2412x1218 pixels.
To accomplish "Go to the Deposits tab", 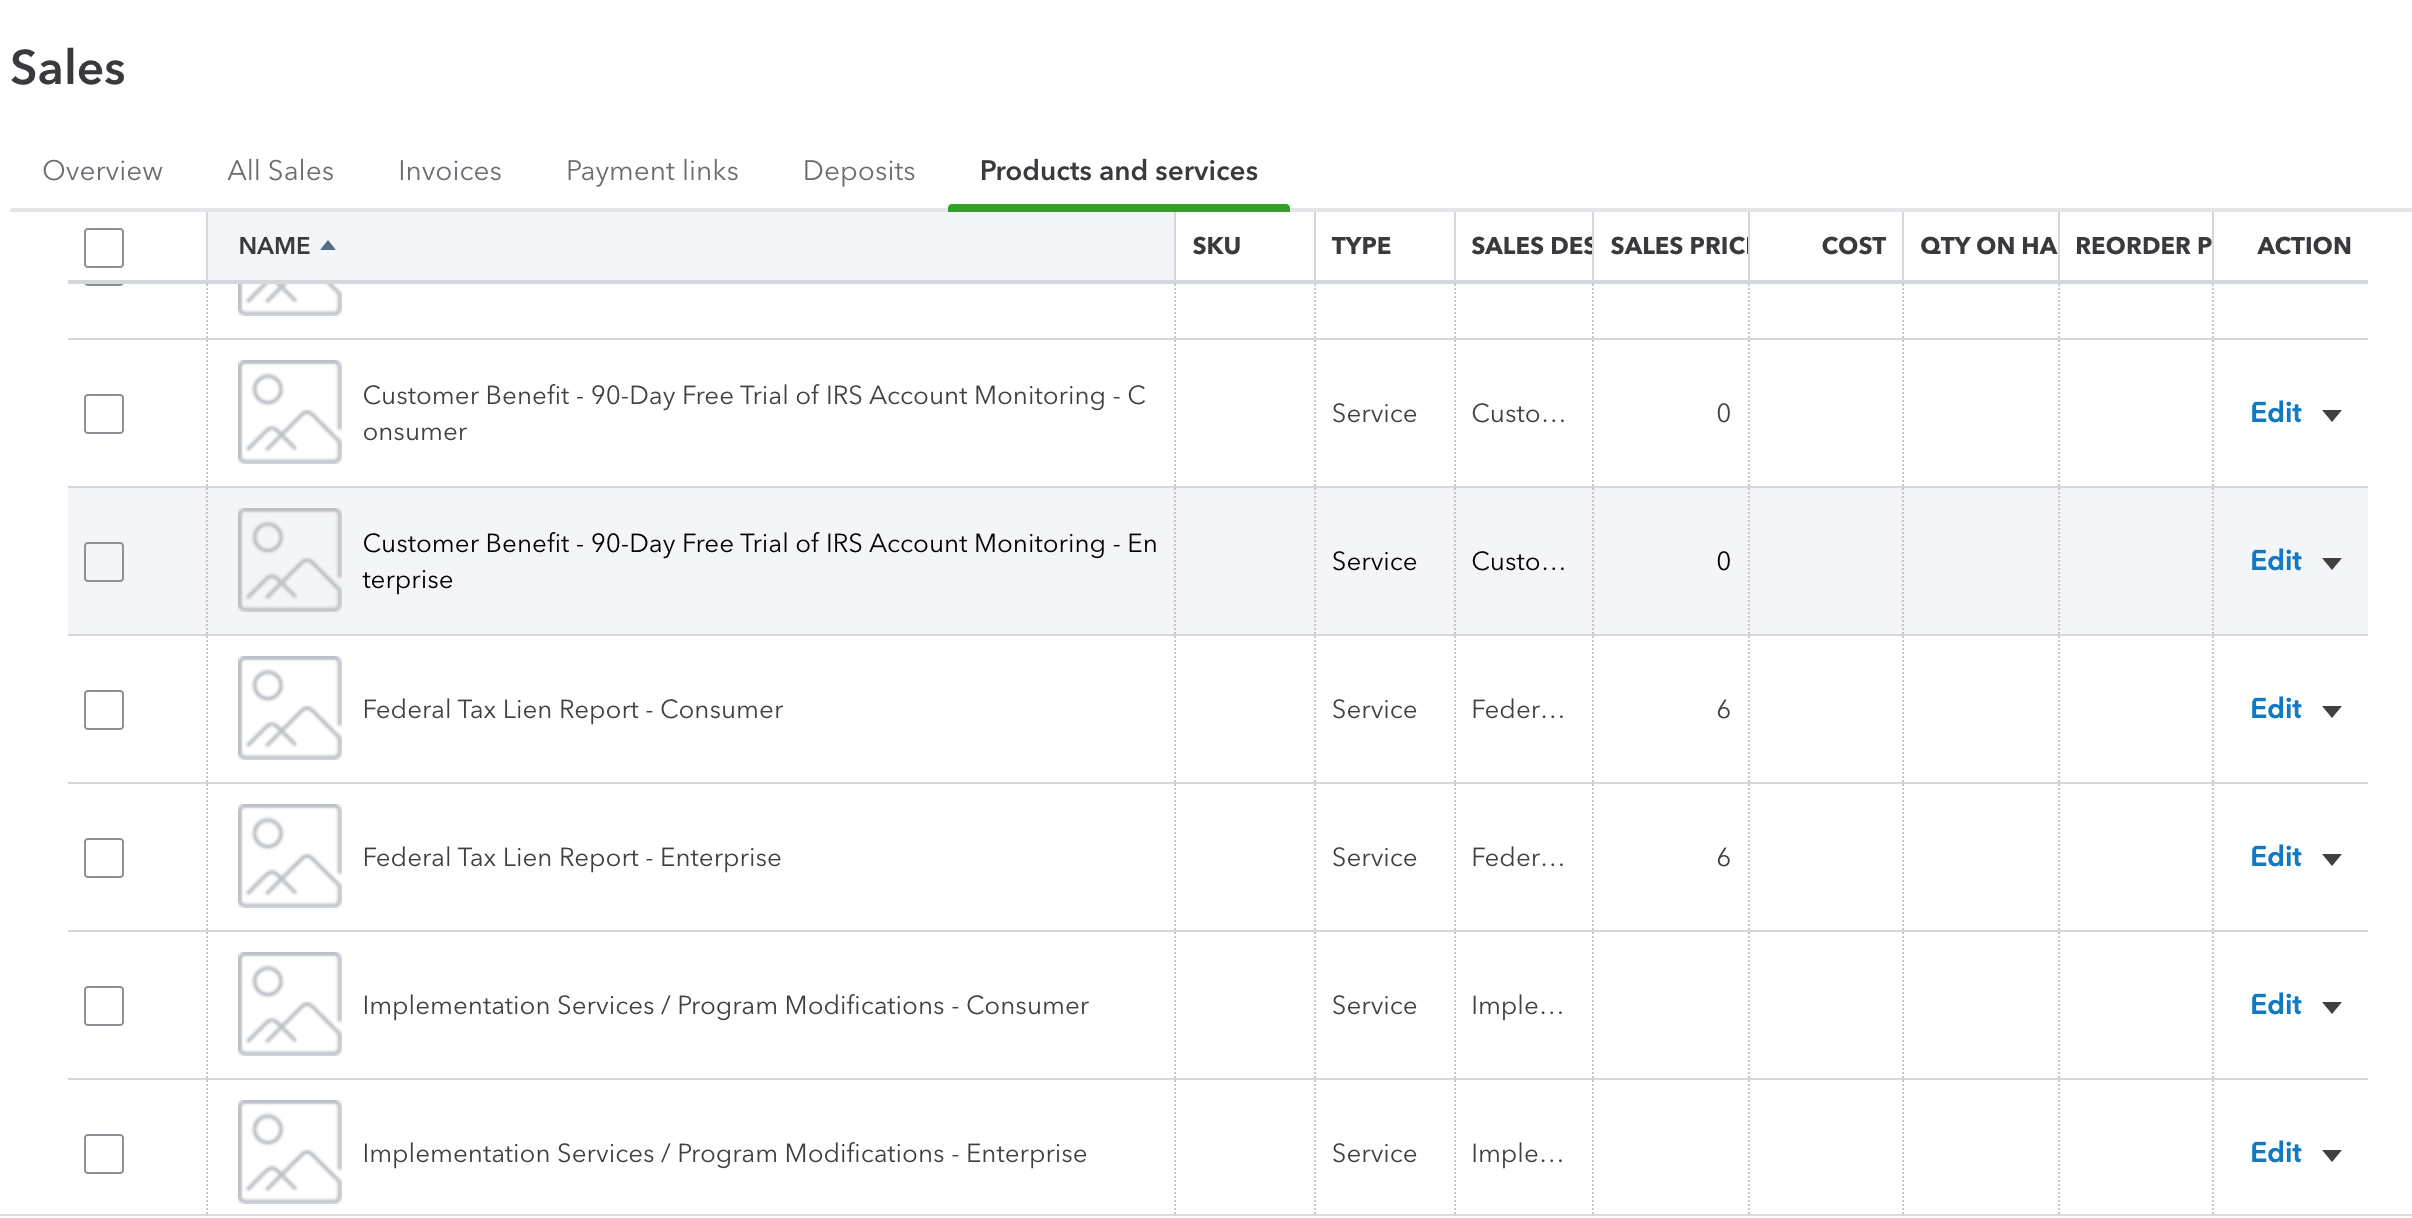I will click(x=859, y=171).
